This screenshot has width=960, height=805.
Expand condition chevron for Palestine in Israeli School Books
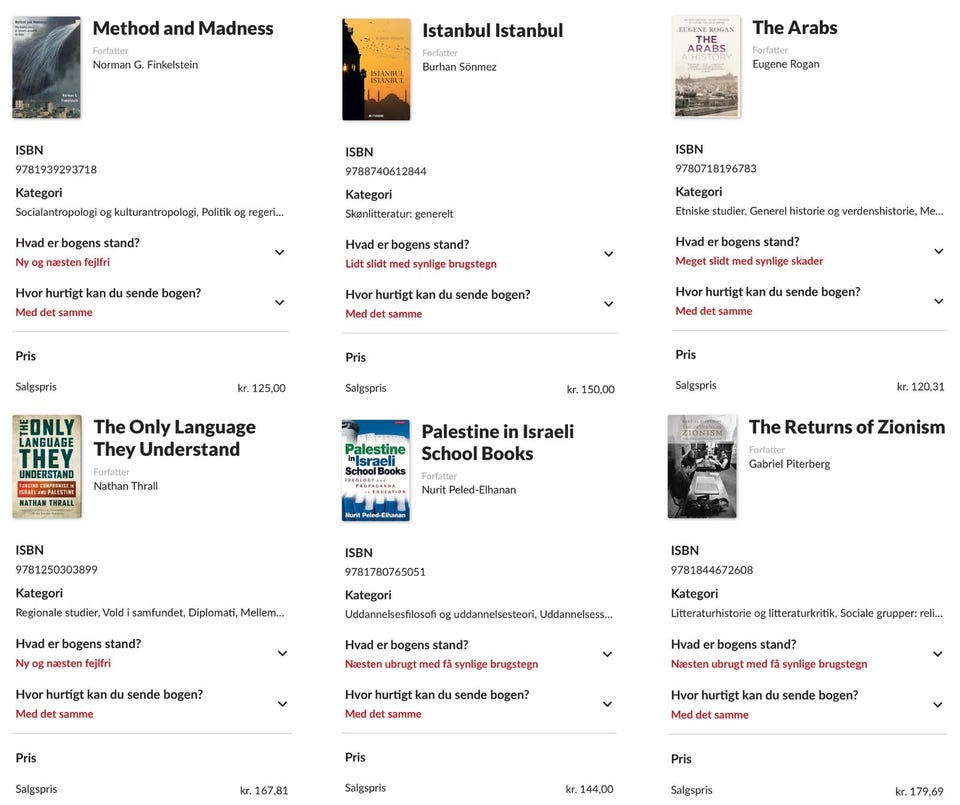(x=607, y=654)
